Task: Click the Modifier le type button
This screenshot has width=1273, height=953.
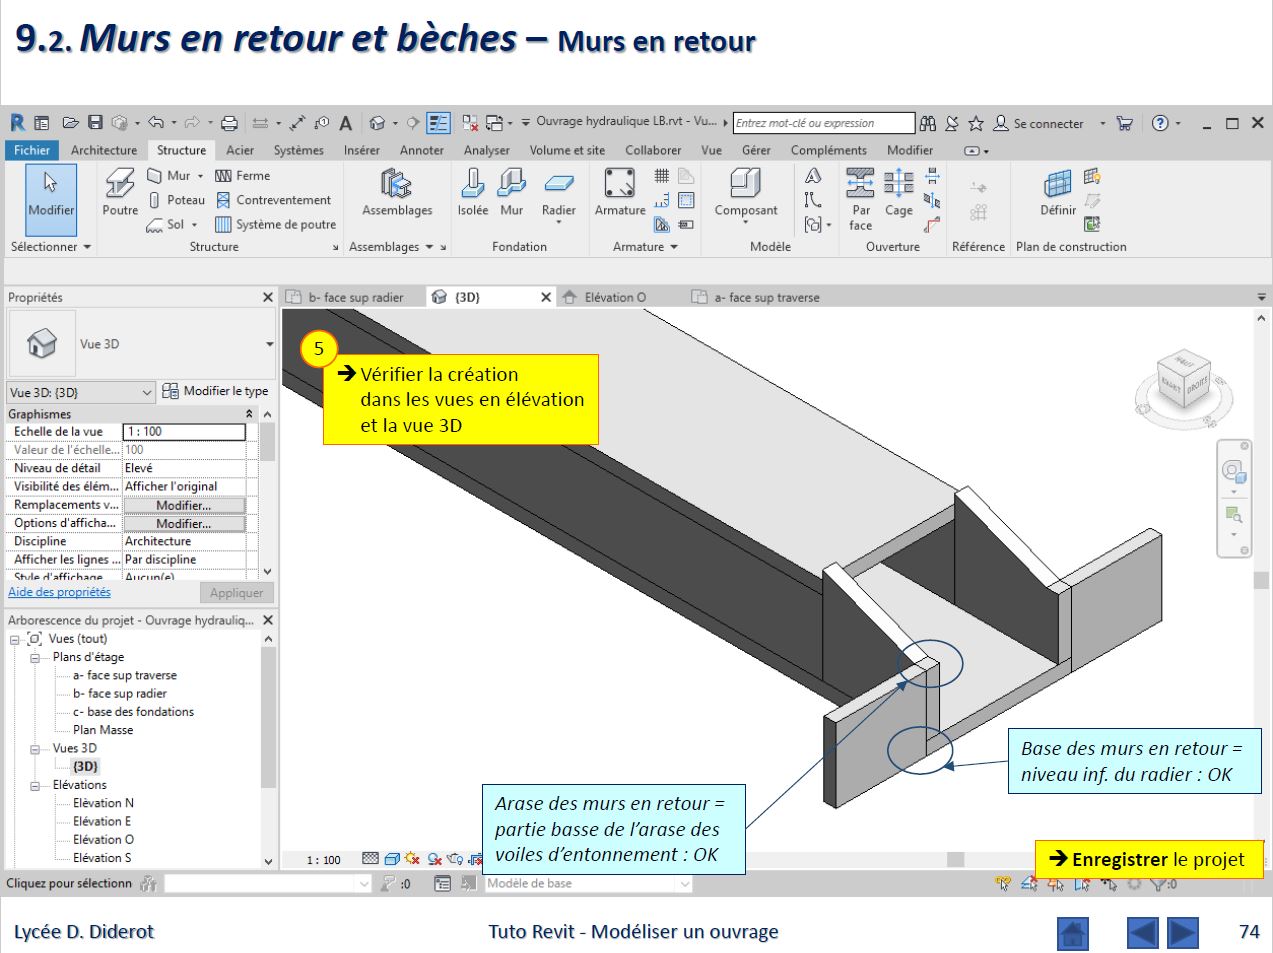Action: pyautogui.click(x=216, y=391)
